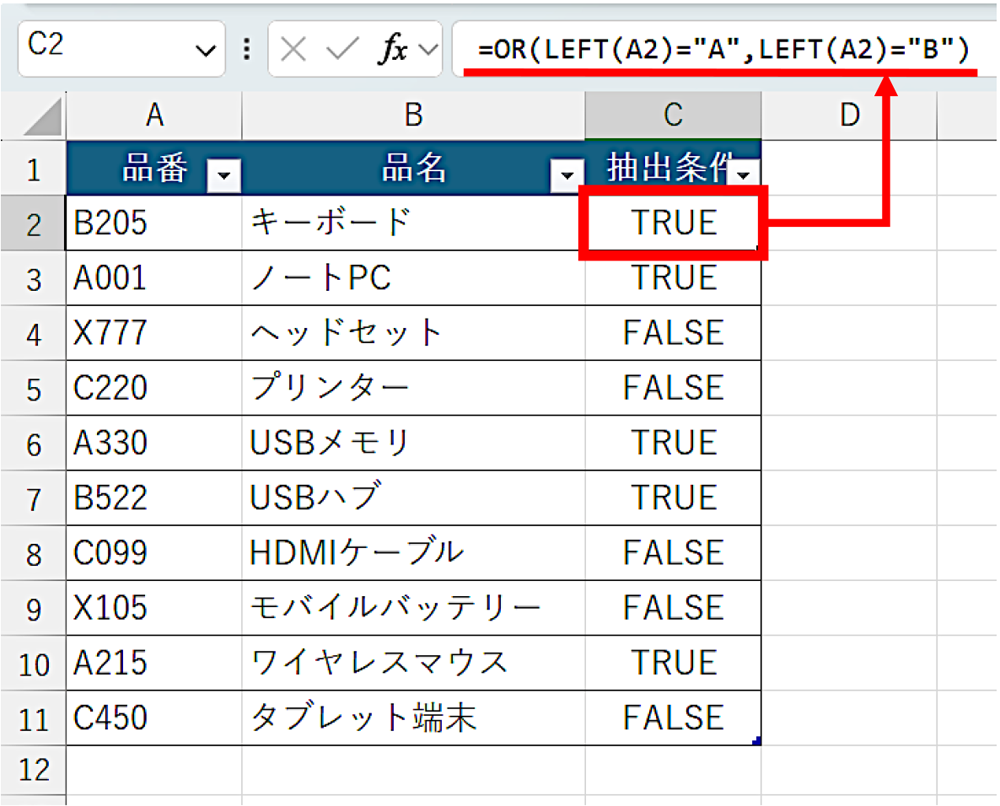Click the モバイルバッテリー cell
1000x806 pixels.
[x=413, y=608]
